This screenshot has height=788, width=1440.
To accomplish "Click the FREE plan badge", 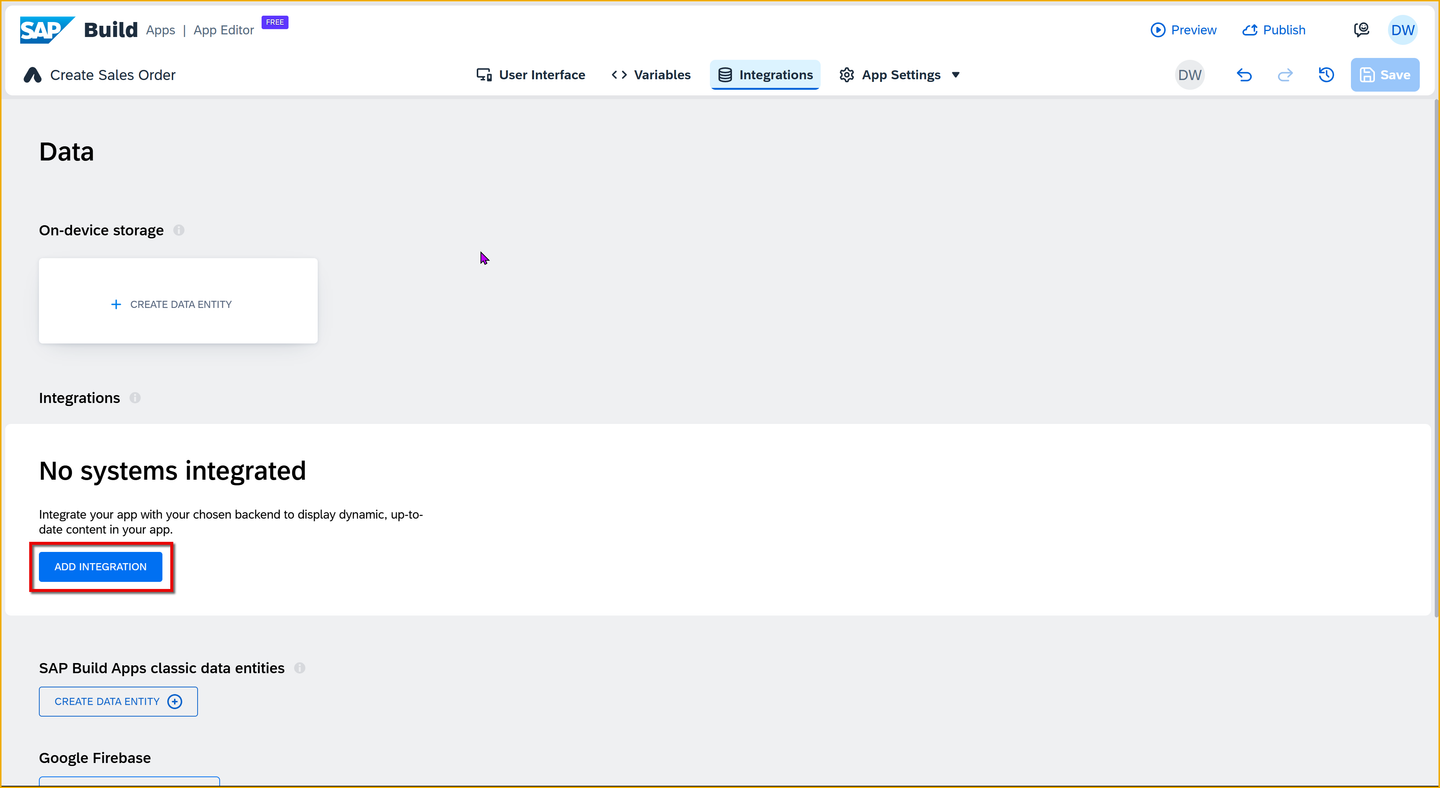I will pos(275,22).
